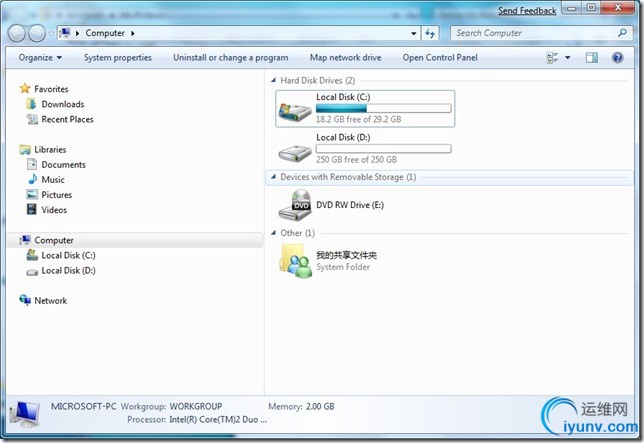Click the Local Disk (C:) usage bar

pyautogui.click(x=384, y=108)
